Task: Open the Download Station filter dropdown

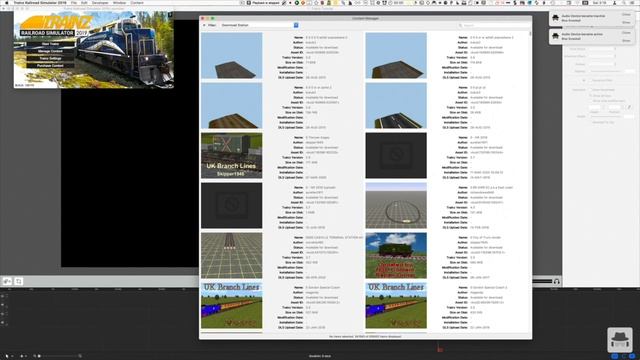Action: (x=259, y=25)
